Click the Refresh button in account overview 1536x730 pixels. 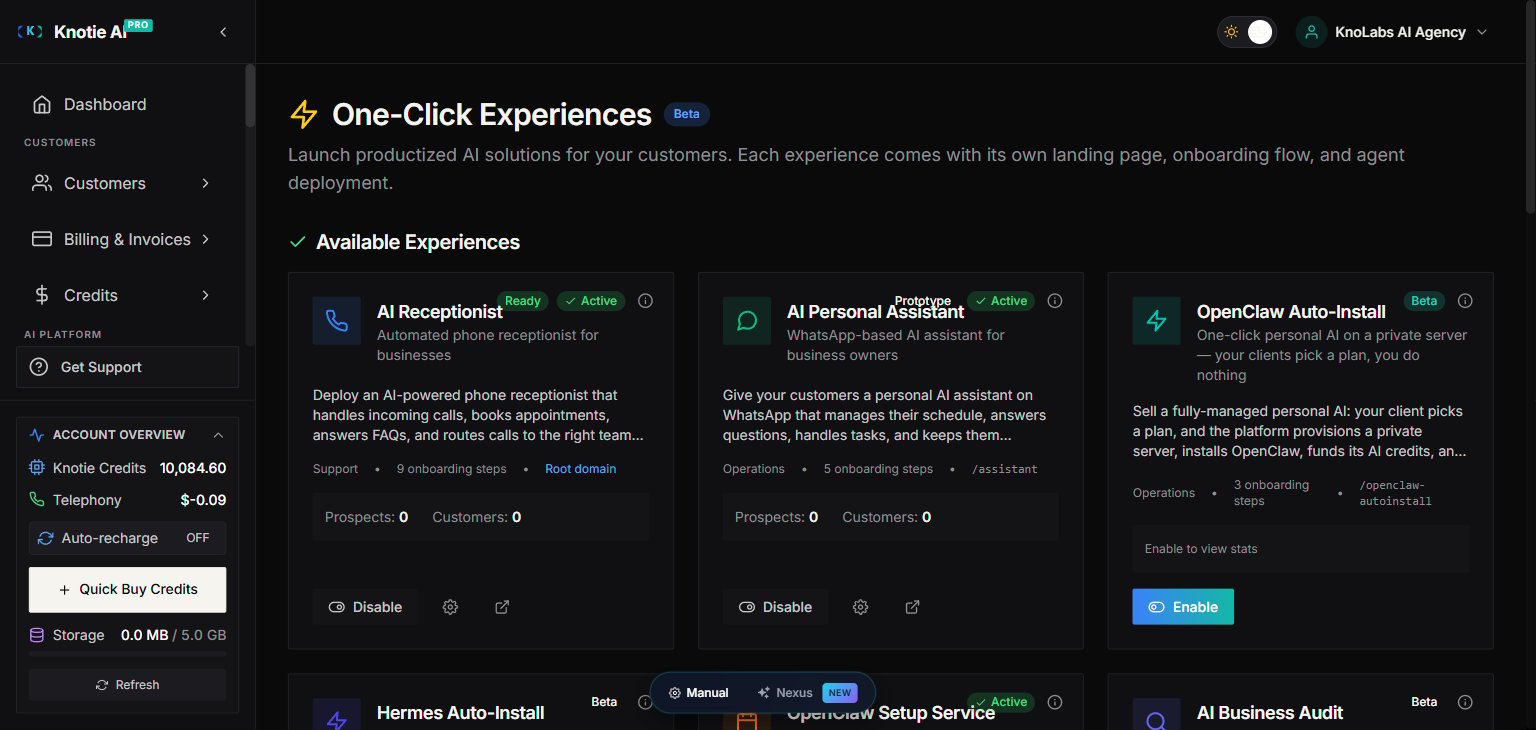click(127, 685)
